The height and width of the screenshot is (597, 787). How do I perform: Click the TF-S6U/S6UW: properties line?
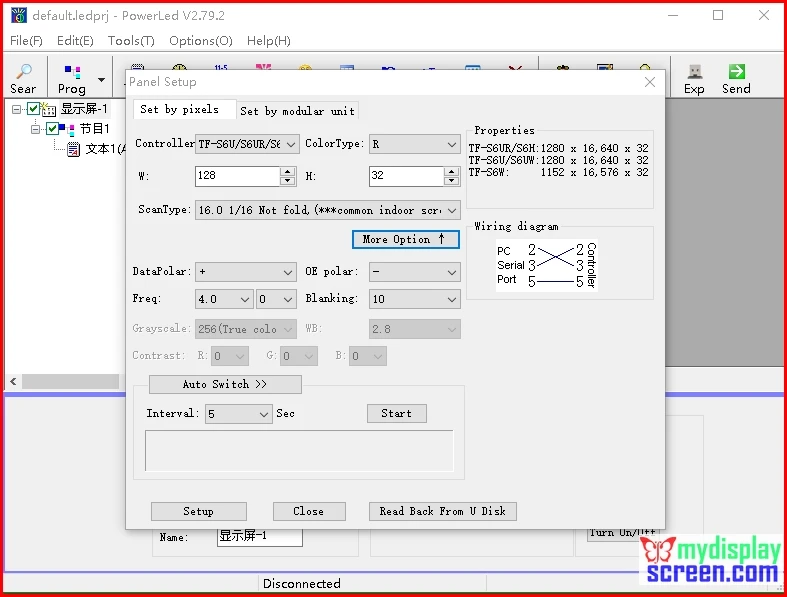point(558,161)
